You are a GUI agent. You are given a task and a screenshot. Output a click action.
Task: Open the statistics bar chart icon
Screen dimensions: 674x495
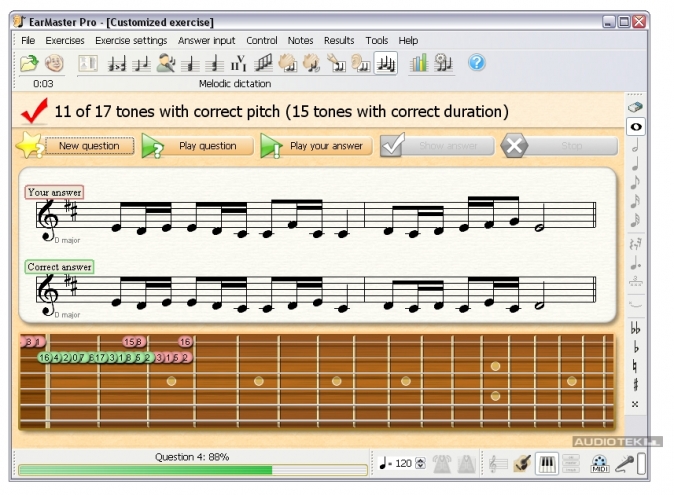pos(419,64)
